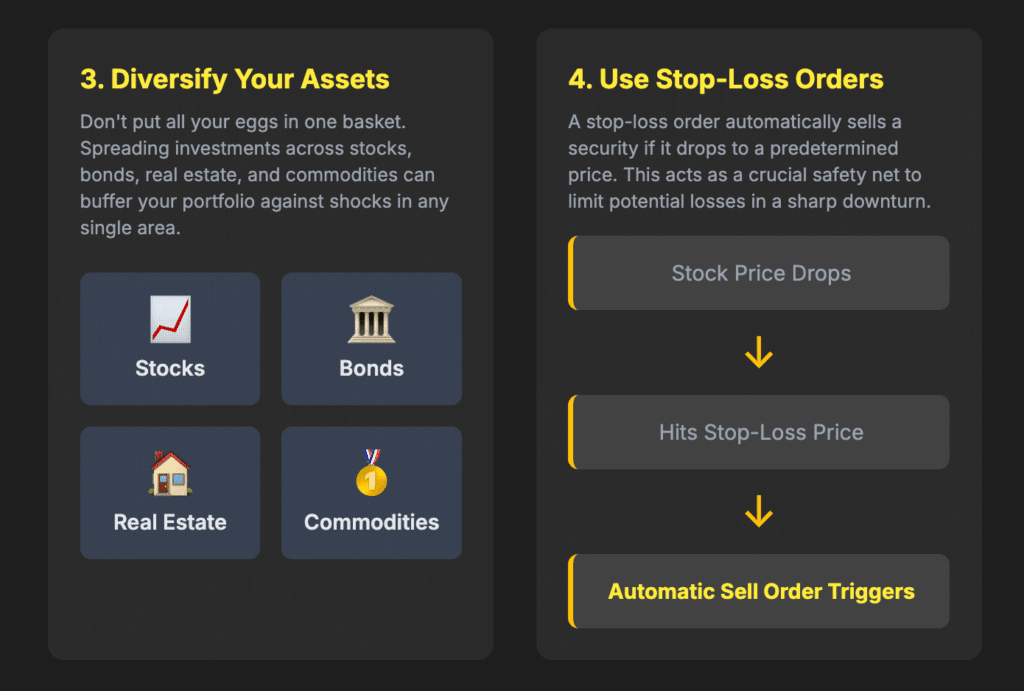
Task: Select the Bonds label text
Action: (371, 368)
